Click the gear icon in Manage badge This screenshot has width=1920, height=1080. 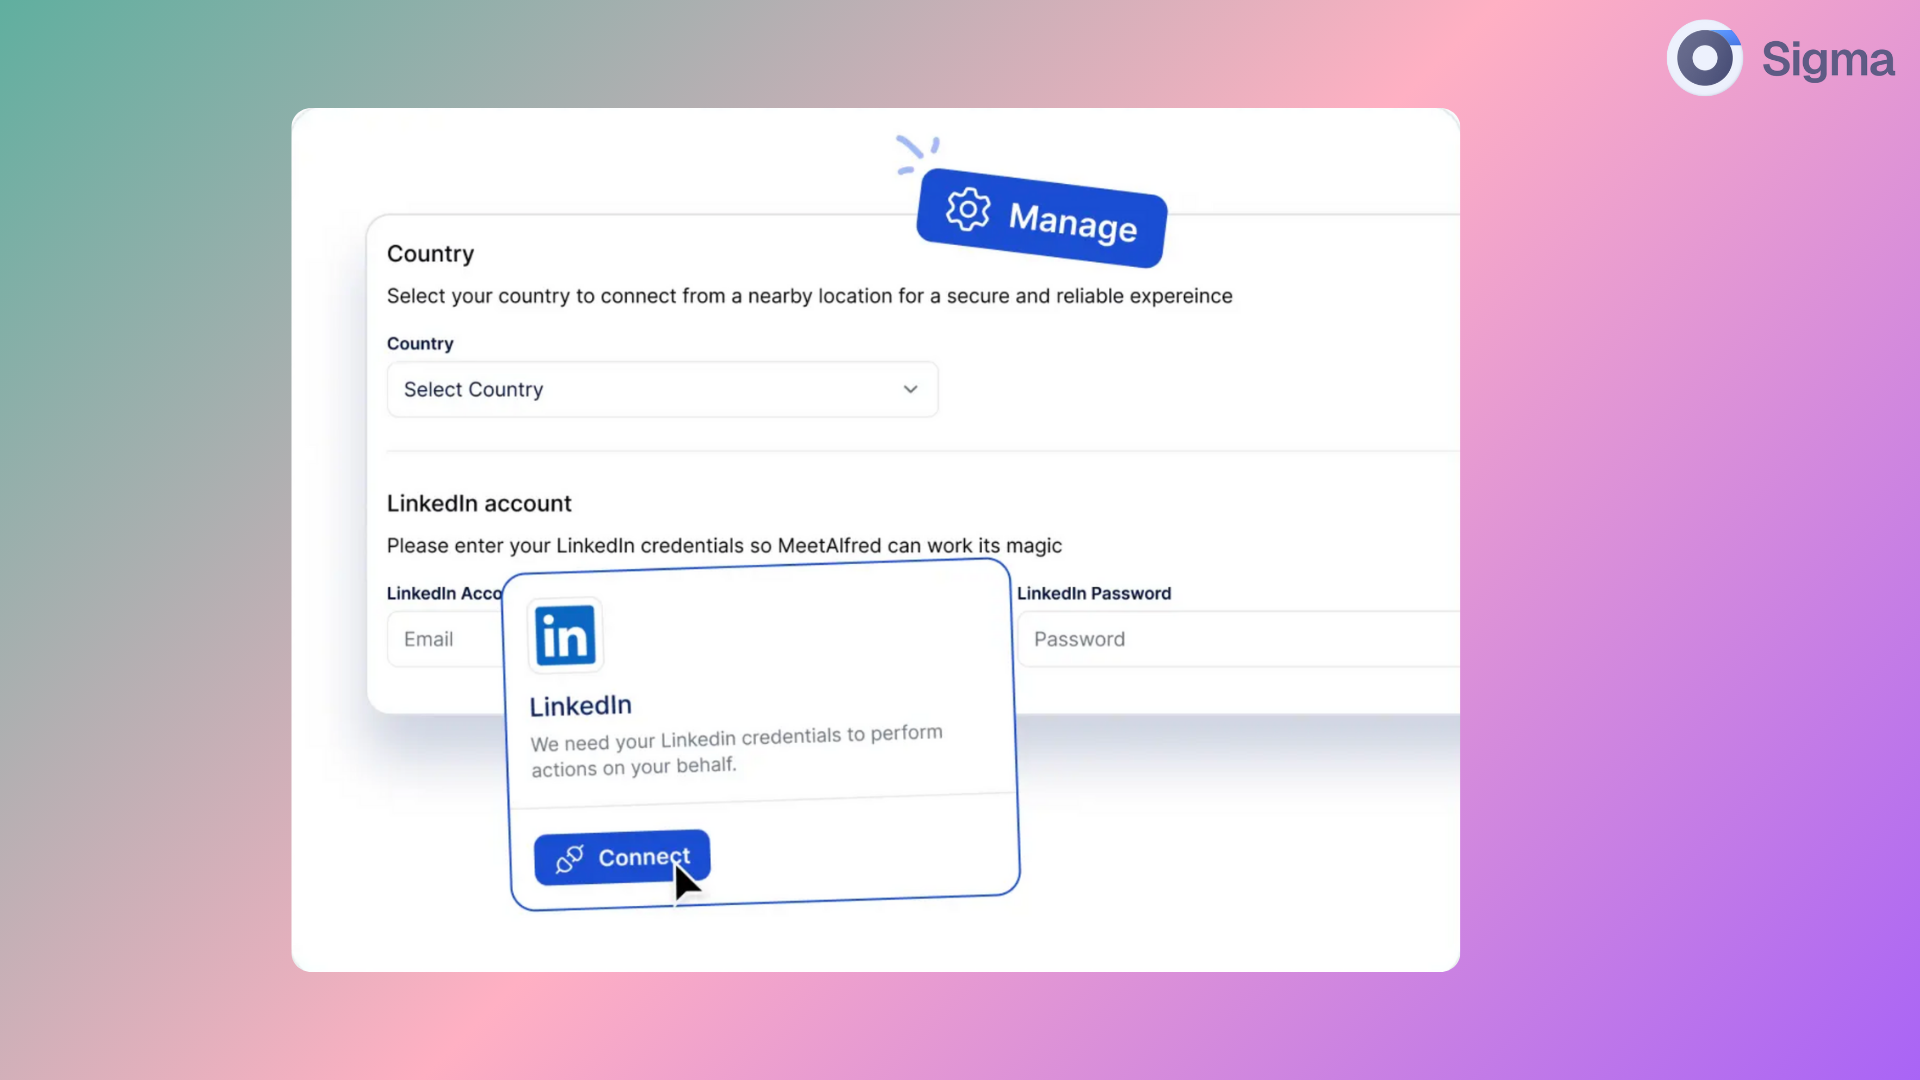(968, 210)
